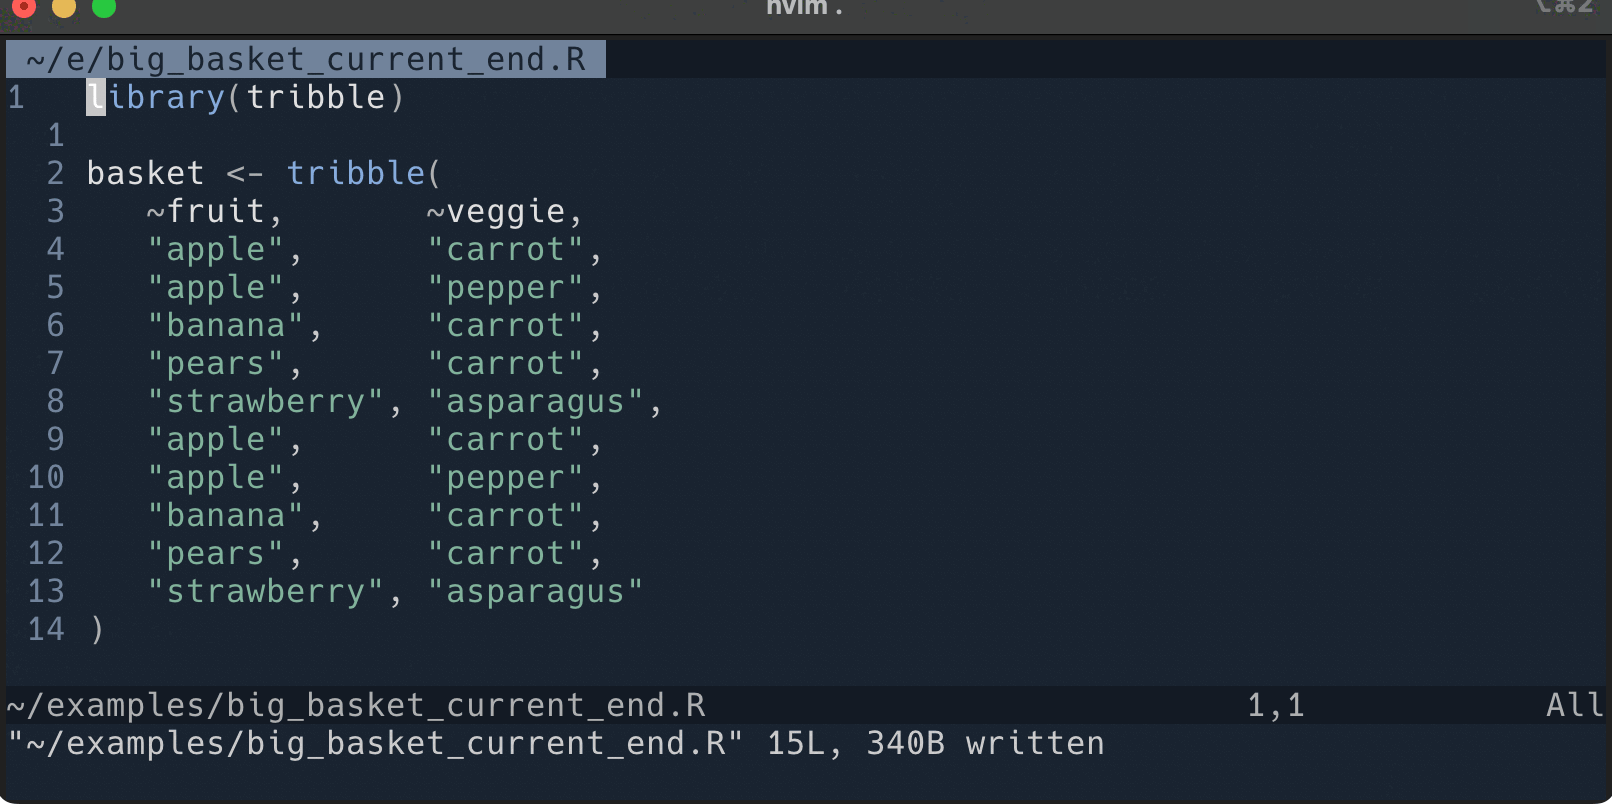This screenshot has height=804, width=1612.
Task: Place cursor on the library keyword
Action: (156, 97)
